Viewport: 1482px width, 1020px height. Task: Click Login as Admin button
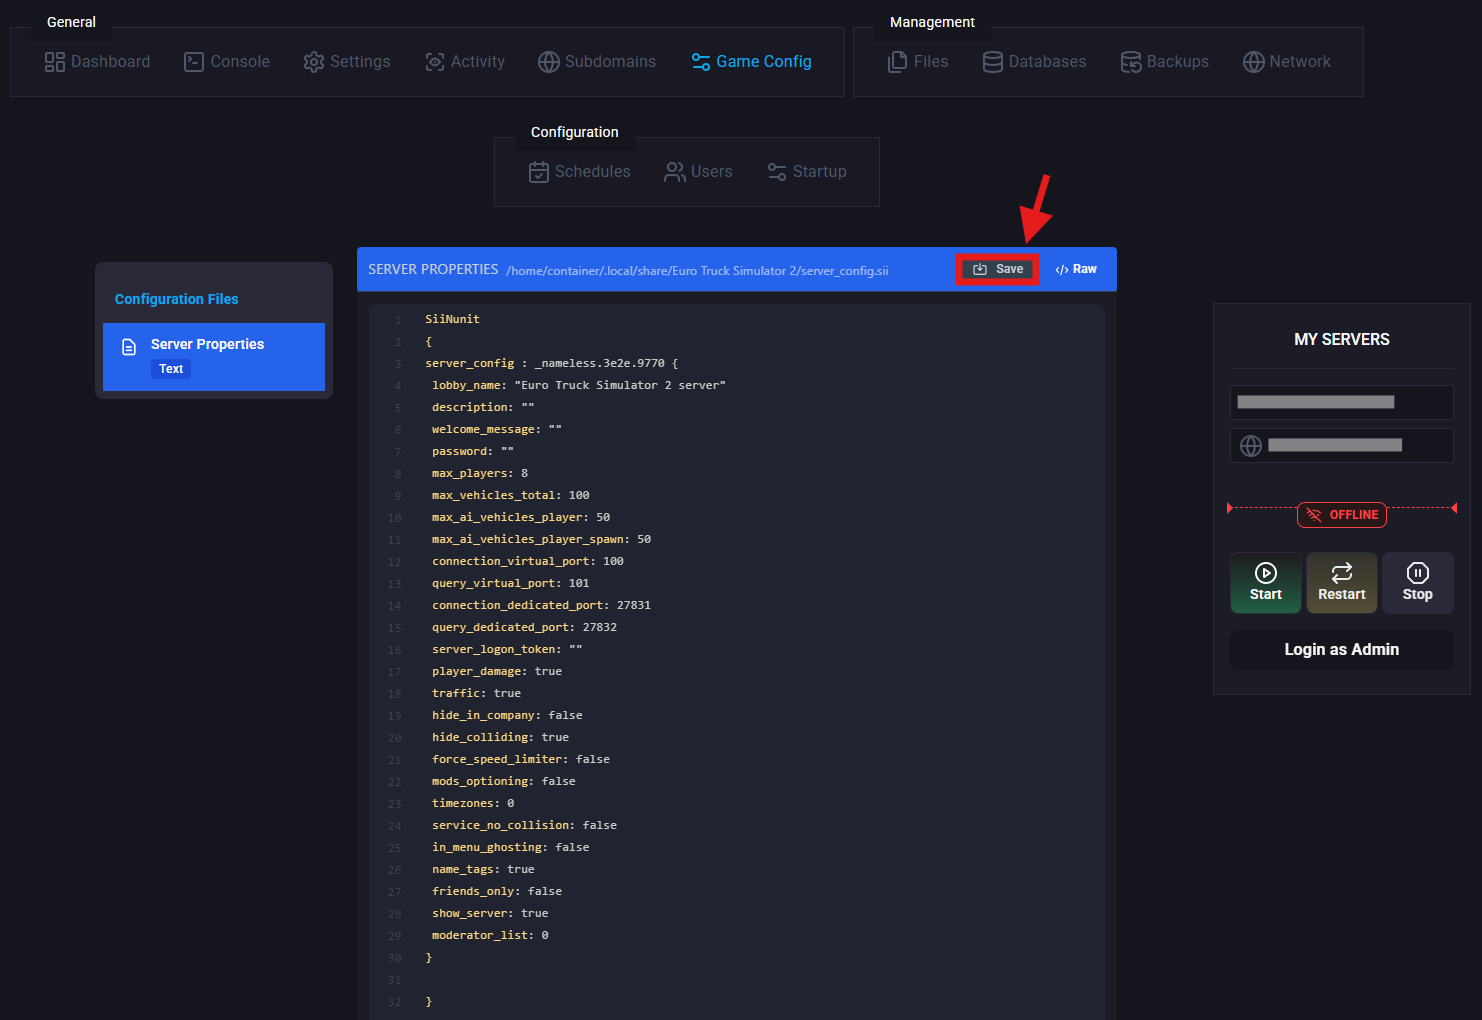click(1342, 650)
